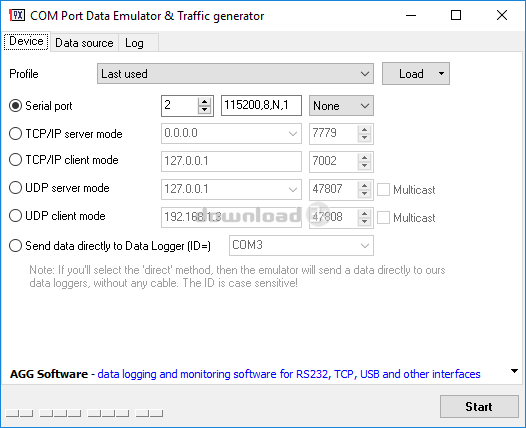Image resolution: width=526 pixels, height=428 pixels.
Task: Click the Start button
Action: coord(479,407)
